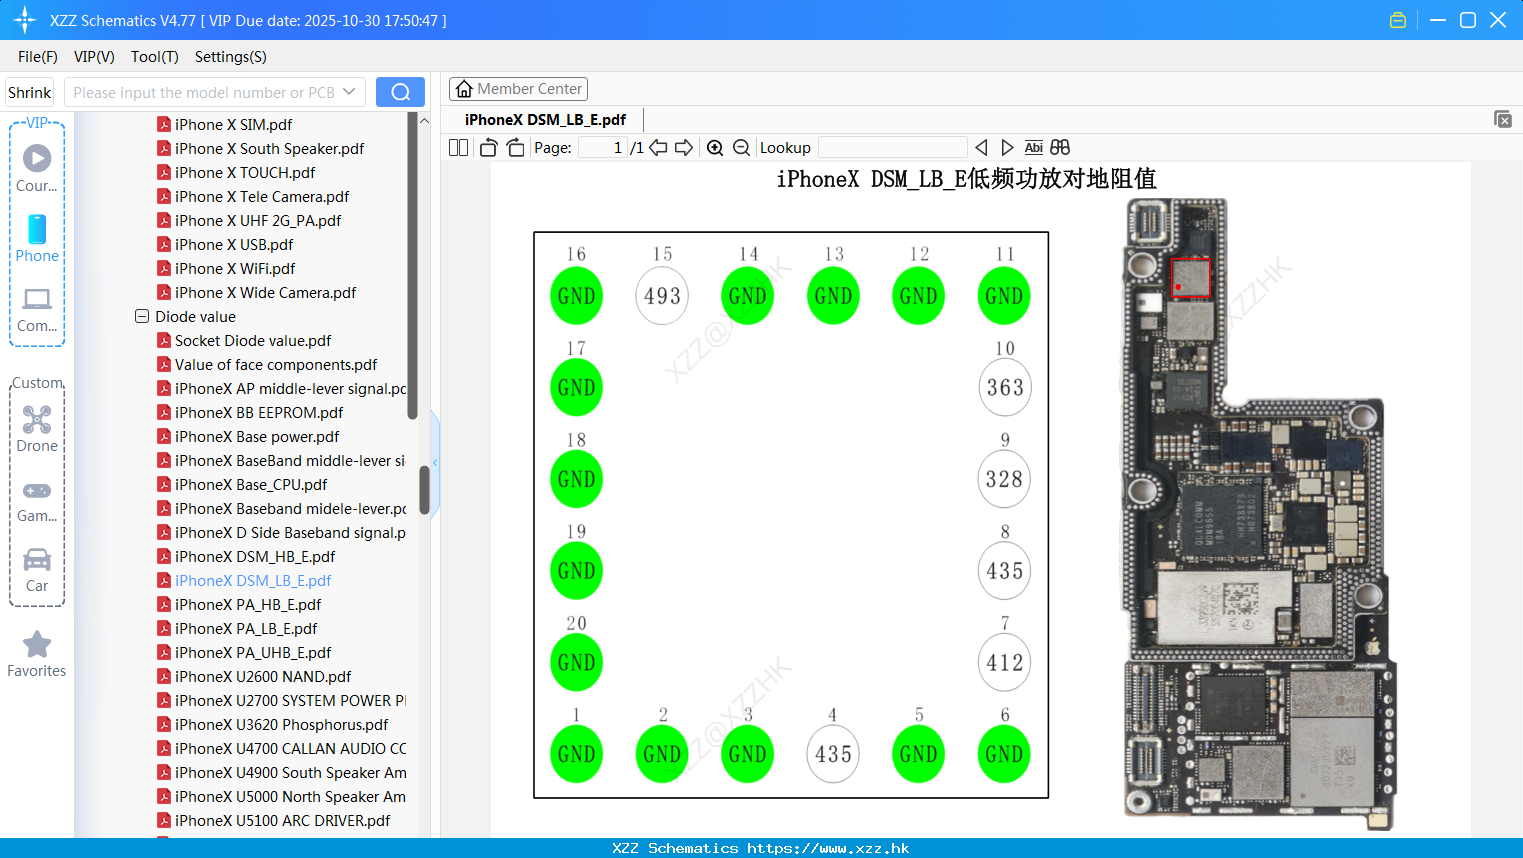Select the Computer category icon
This screenshot has width=1523, height=858.
click(37, 309)
